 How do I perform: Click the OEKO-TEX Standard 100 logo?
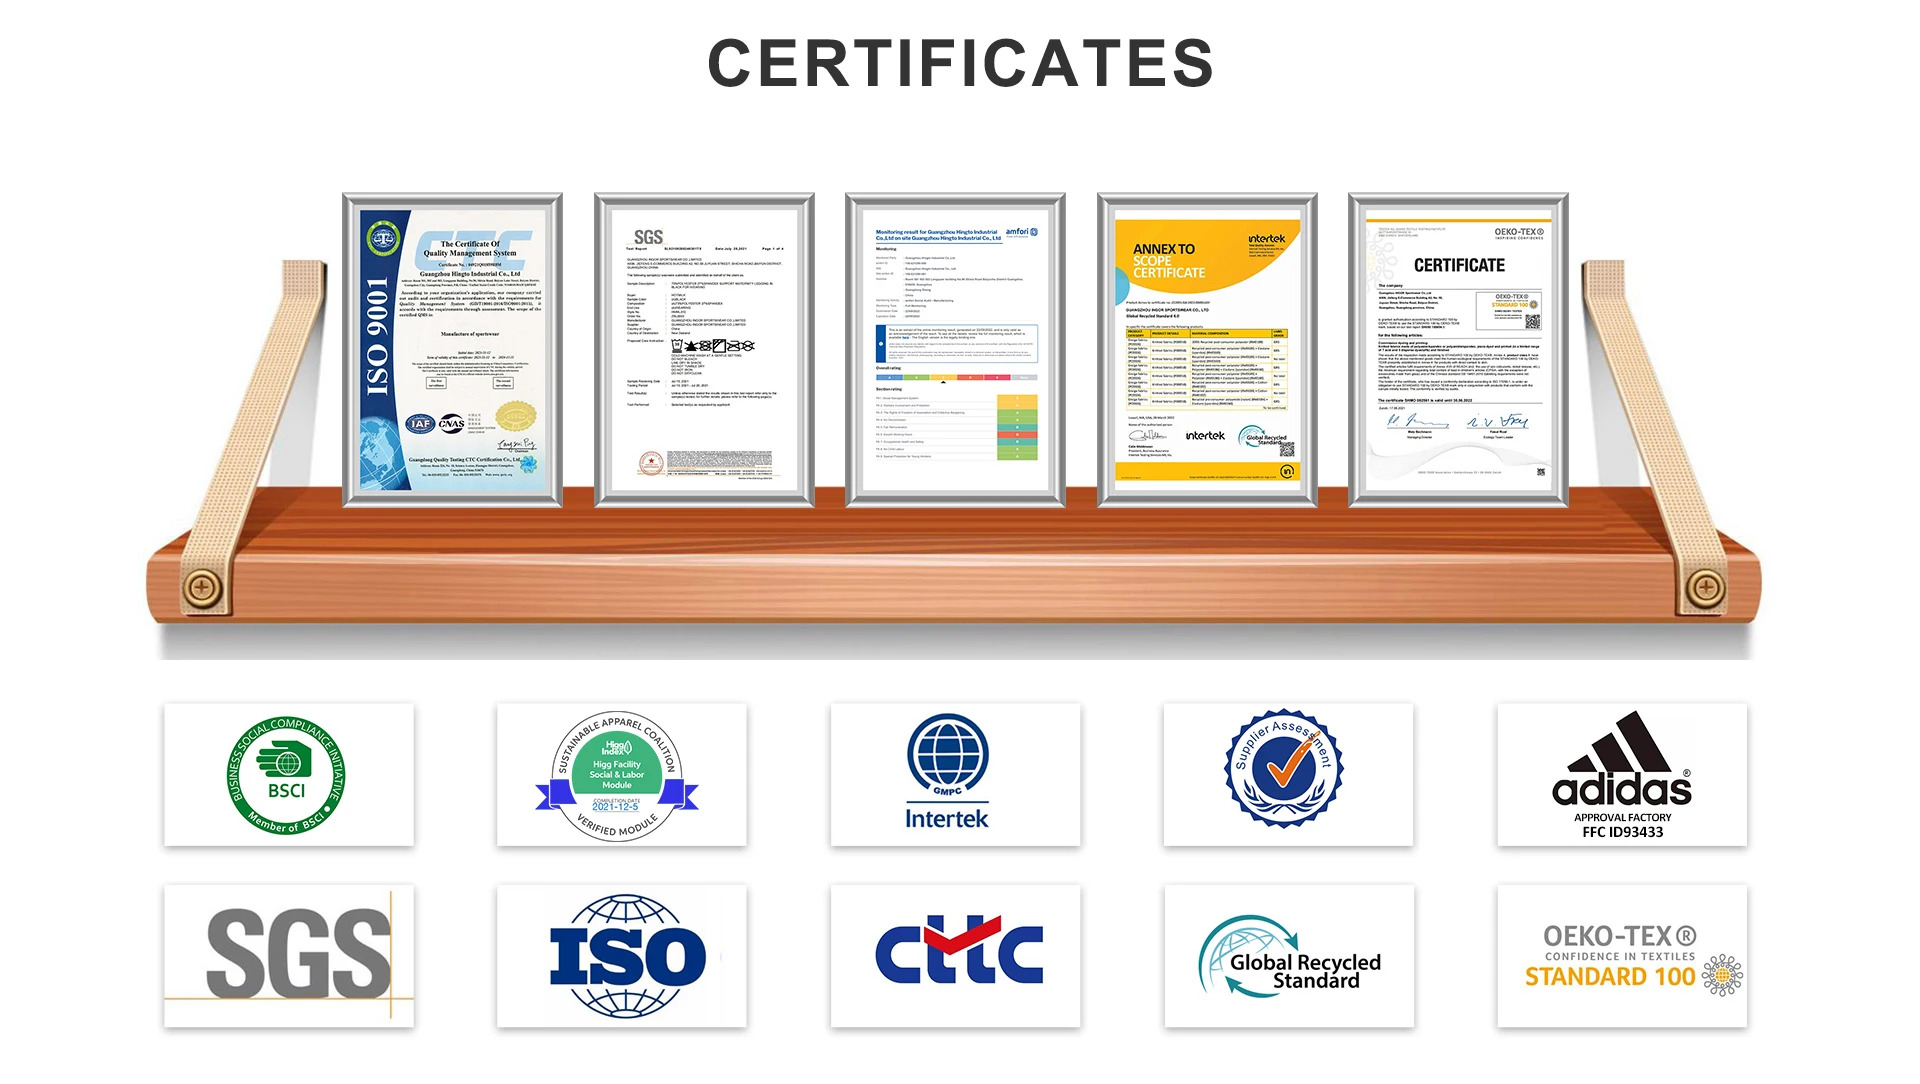coord(1622,957)
